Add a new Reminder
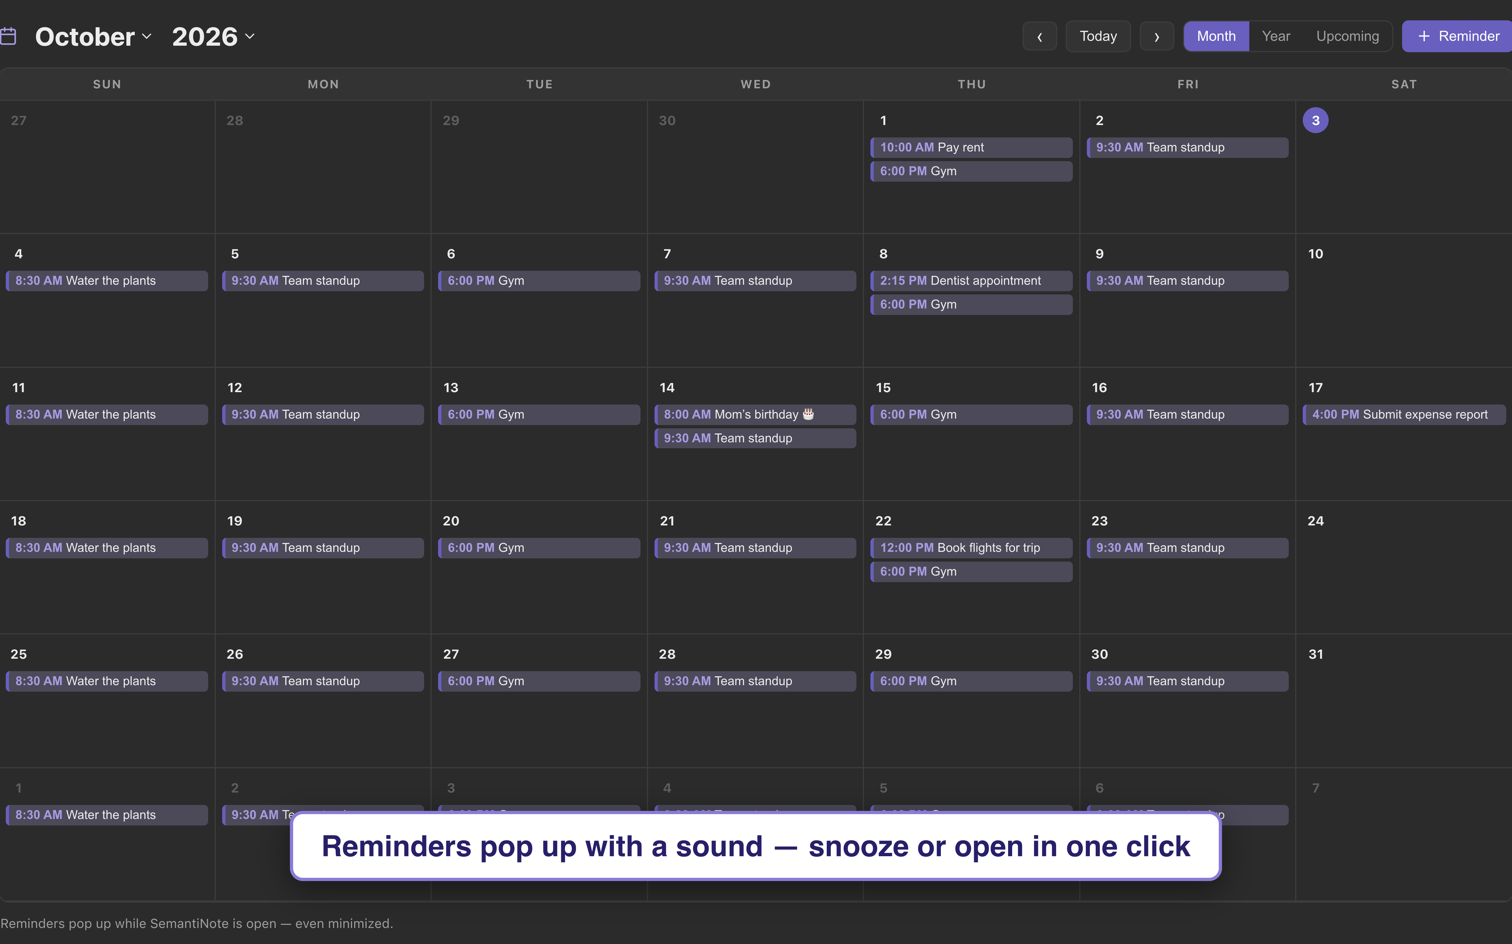This screenshot has width=1512, height=944. click(x=1458, y=36)
